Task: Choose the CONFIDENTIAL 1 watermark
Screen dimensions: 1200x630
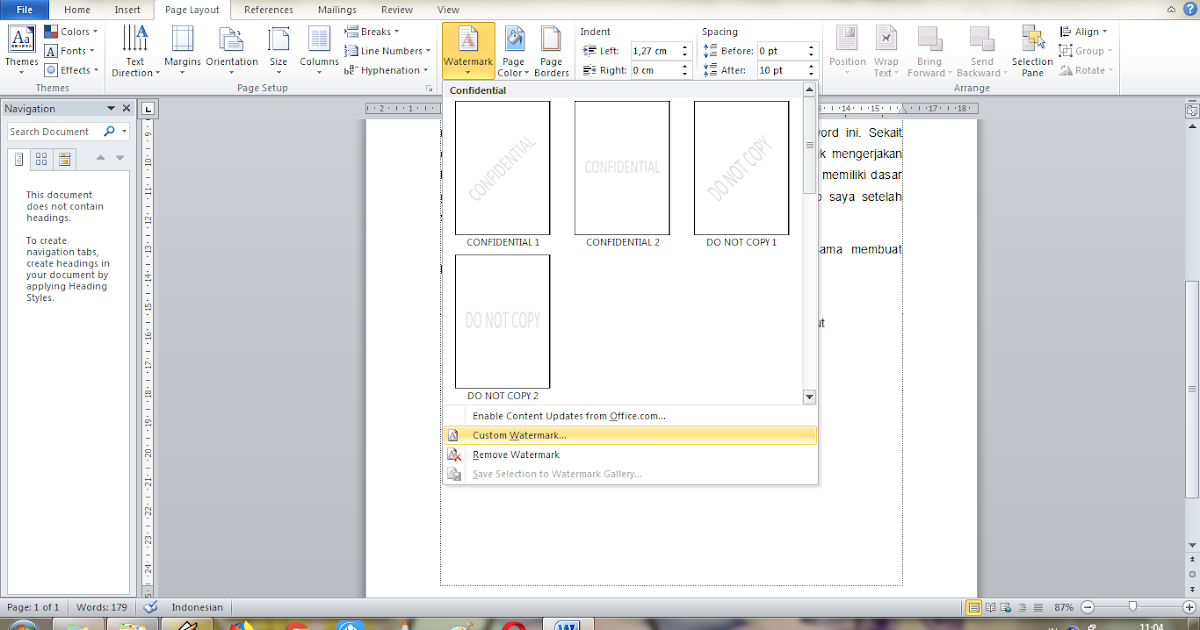Action: [x=502, y=167]
